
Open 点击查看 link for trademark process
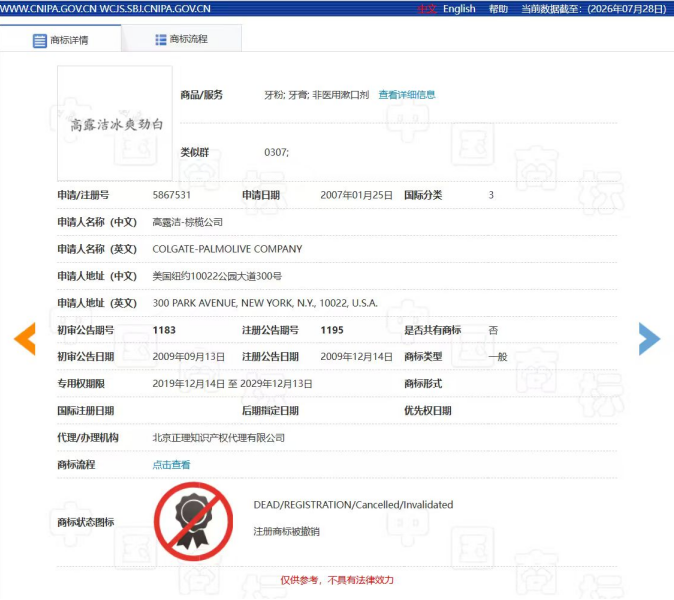[x=171, y=465]
